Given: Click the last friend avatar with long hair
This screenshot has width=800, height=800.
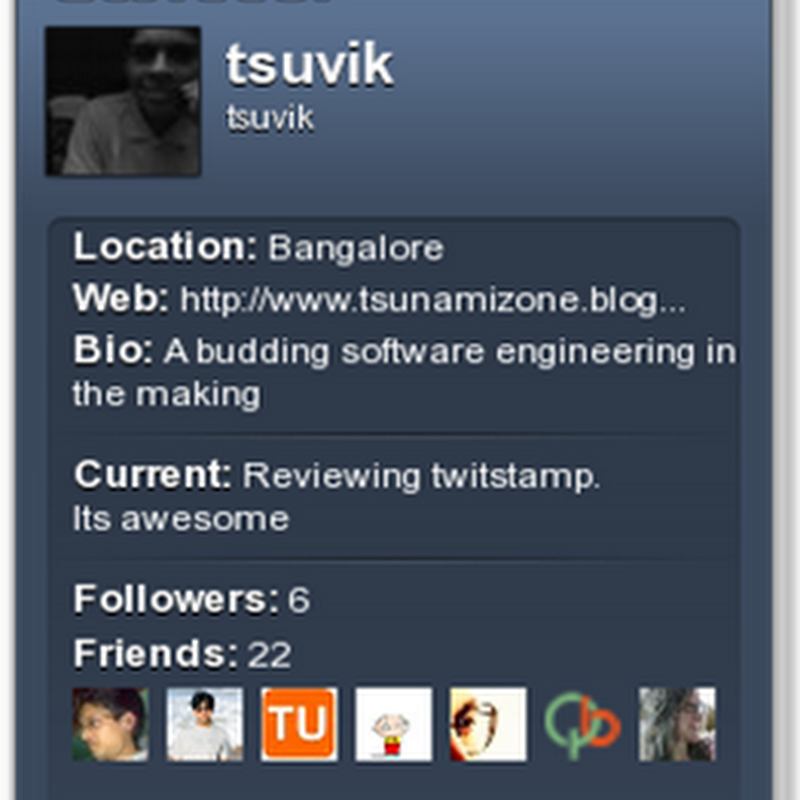Looking at the screenshot, I should (678, 724).
